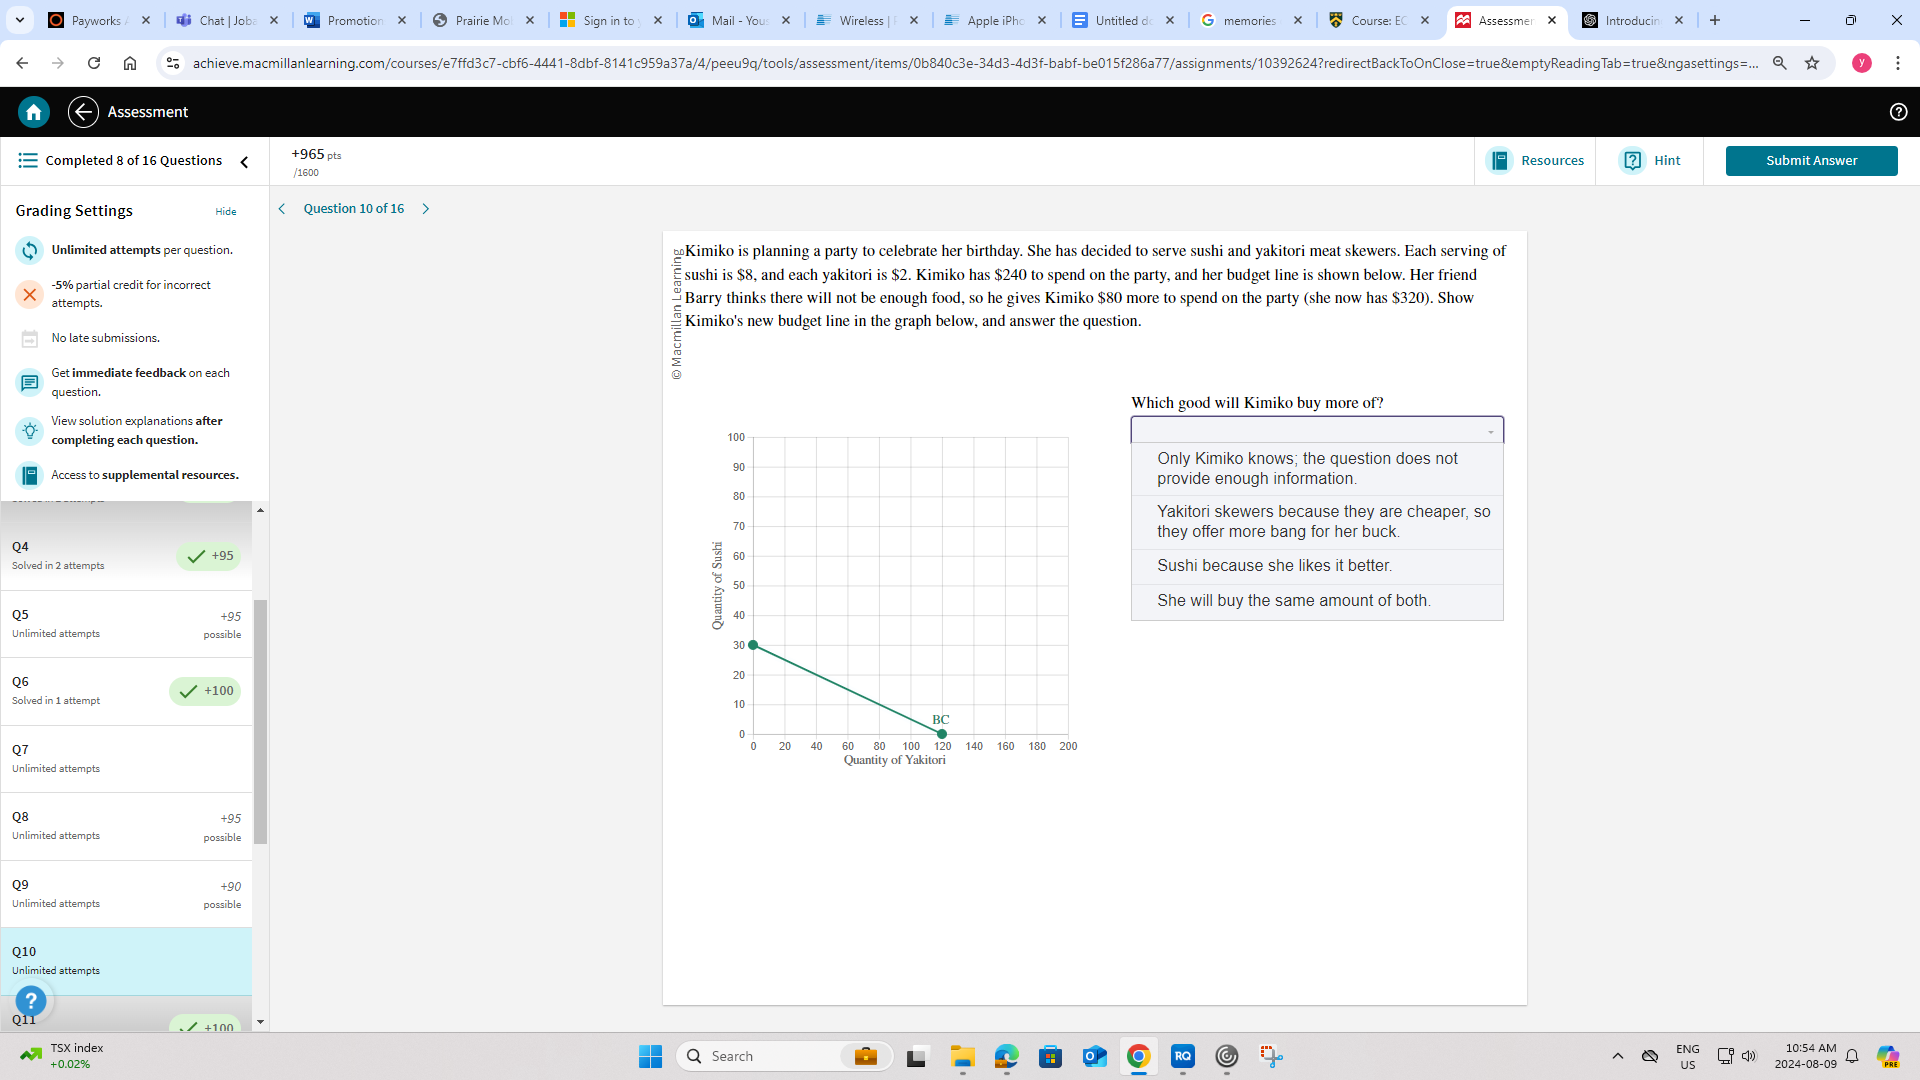Click the back arrow next to Assessment
The width and height of the screenshot is (1920, 1080).
[x=83, y=112]
